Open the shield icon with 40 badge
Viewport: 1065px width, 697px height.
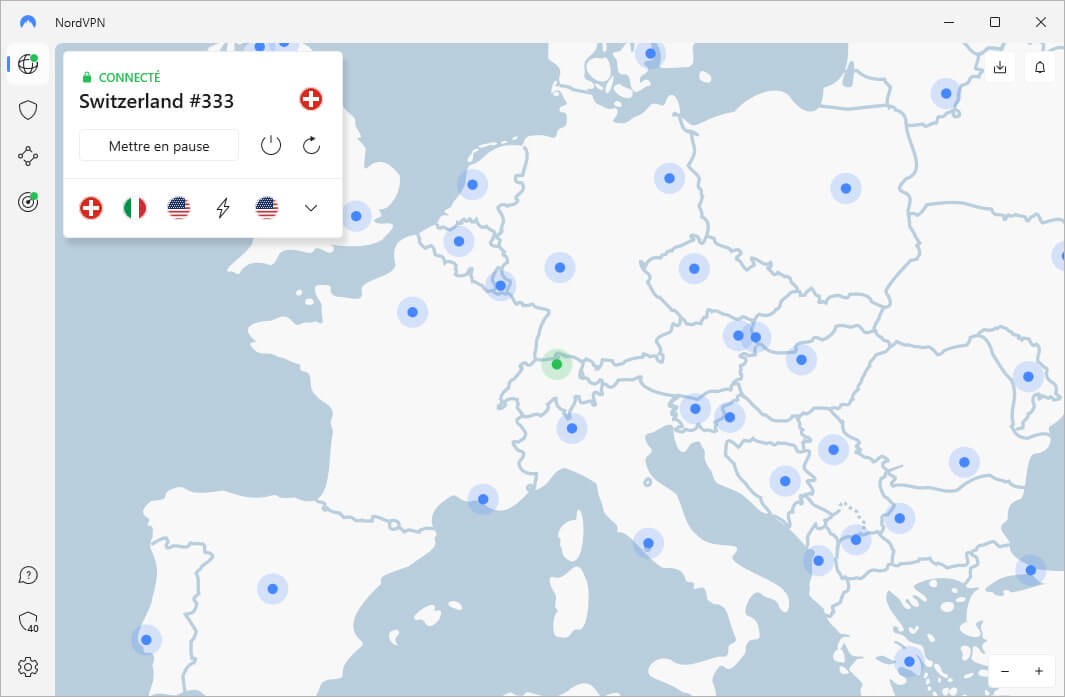(x=28, y=622)
